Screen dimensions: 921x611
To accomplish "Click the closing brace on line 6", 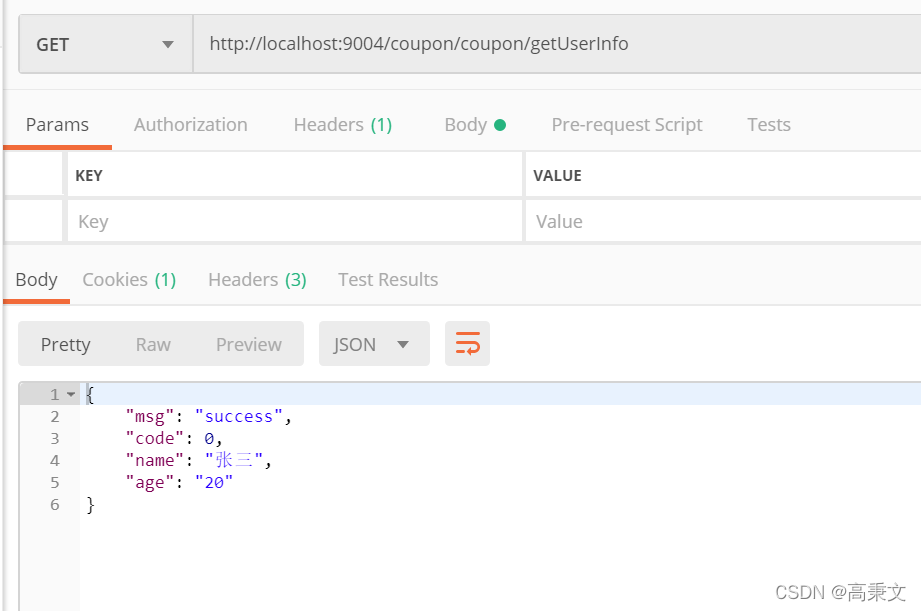I will 90,505.
